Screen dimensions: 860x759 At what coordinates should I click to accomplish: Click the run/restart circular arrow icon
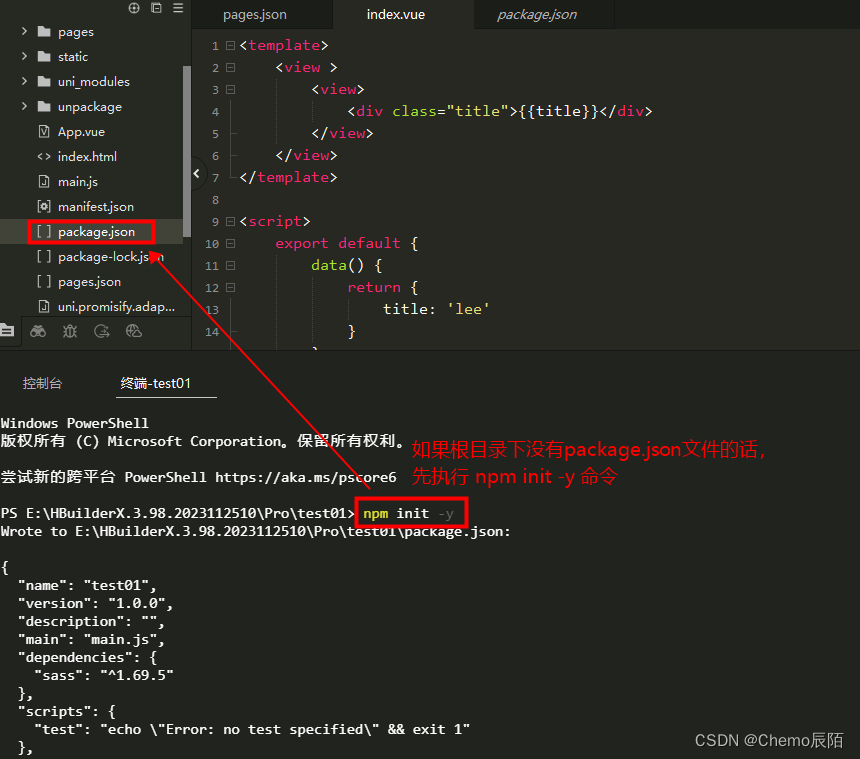click(103, 330)
